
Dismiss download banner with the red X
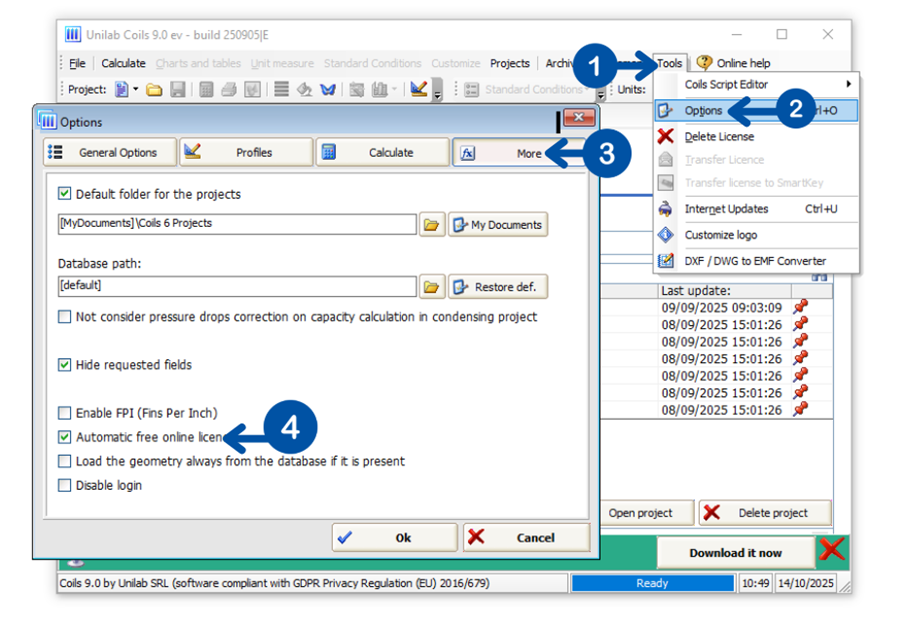(x=832, y=549)
